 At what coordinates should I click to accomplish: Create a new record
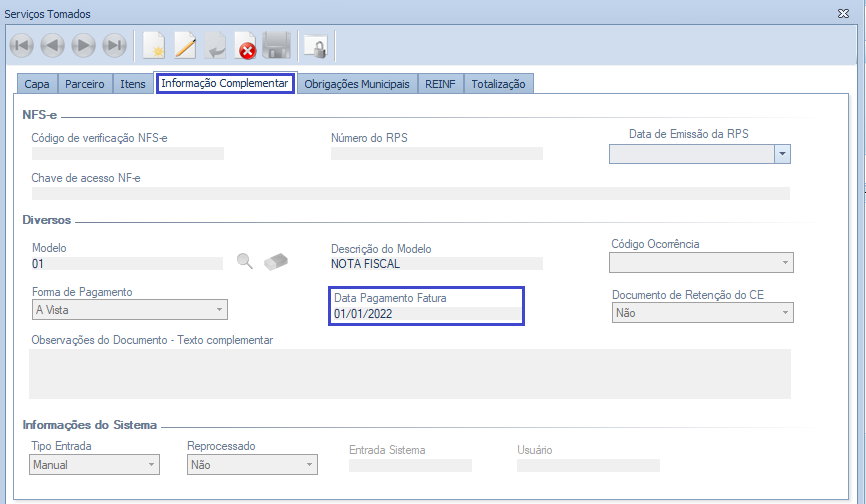(154, 45)
